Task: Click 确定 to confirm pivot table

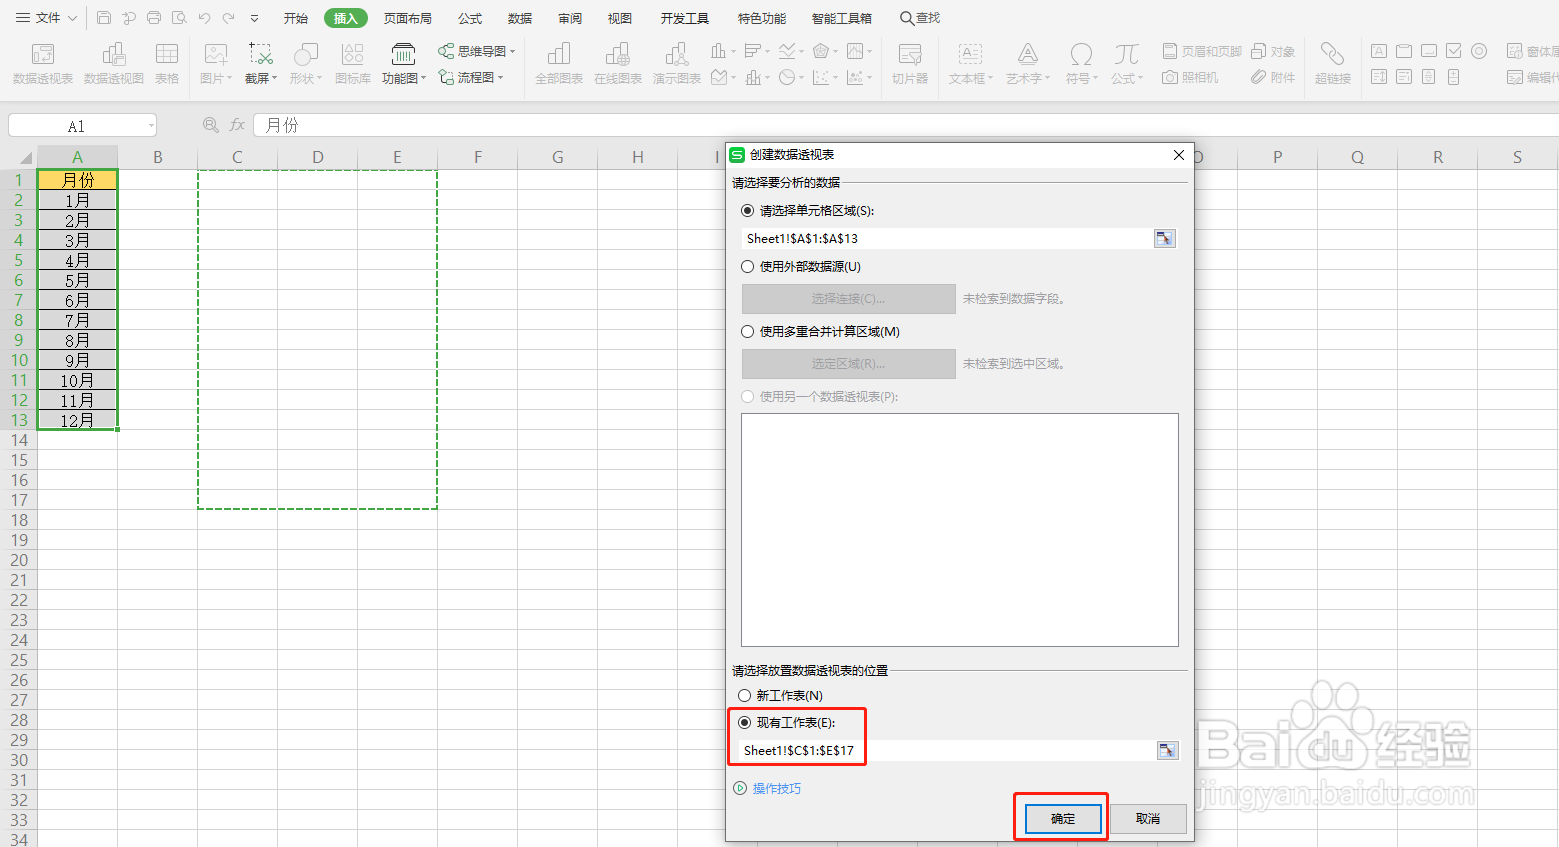Action: (x=1063, y=819)
